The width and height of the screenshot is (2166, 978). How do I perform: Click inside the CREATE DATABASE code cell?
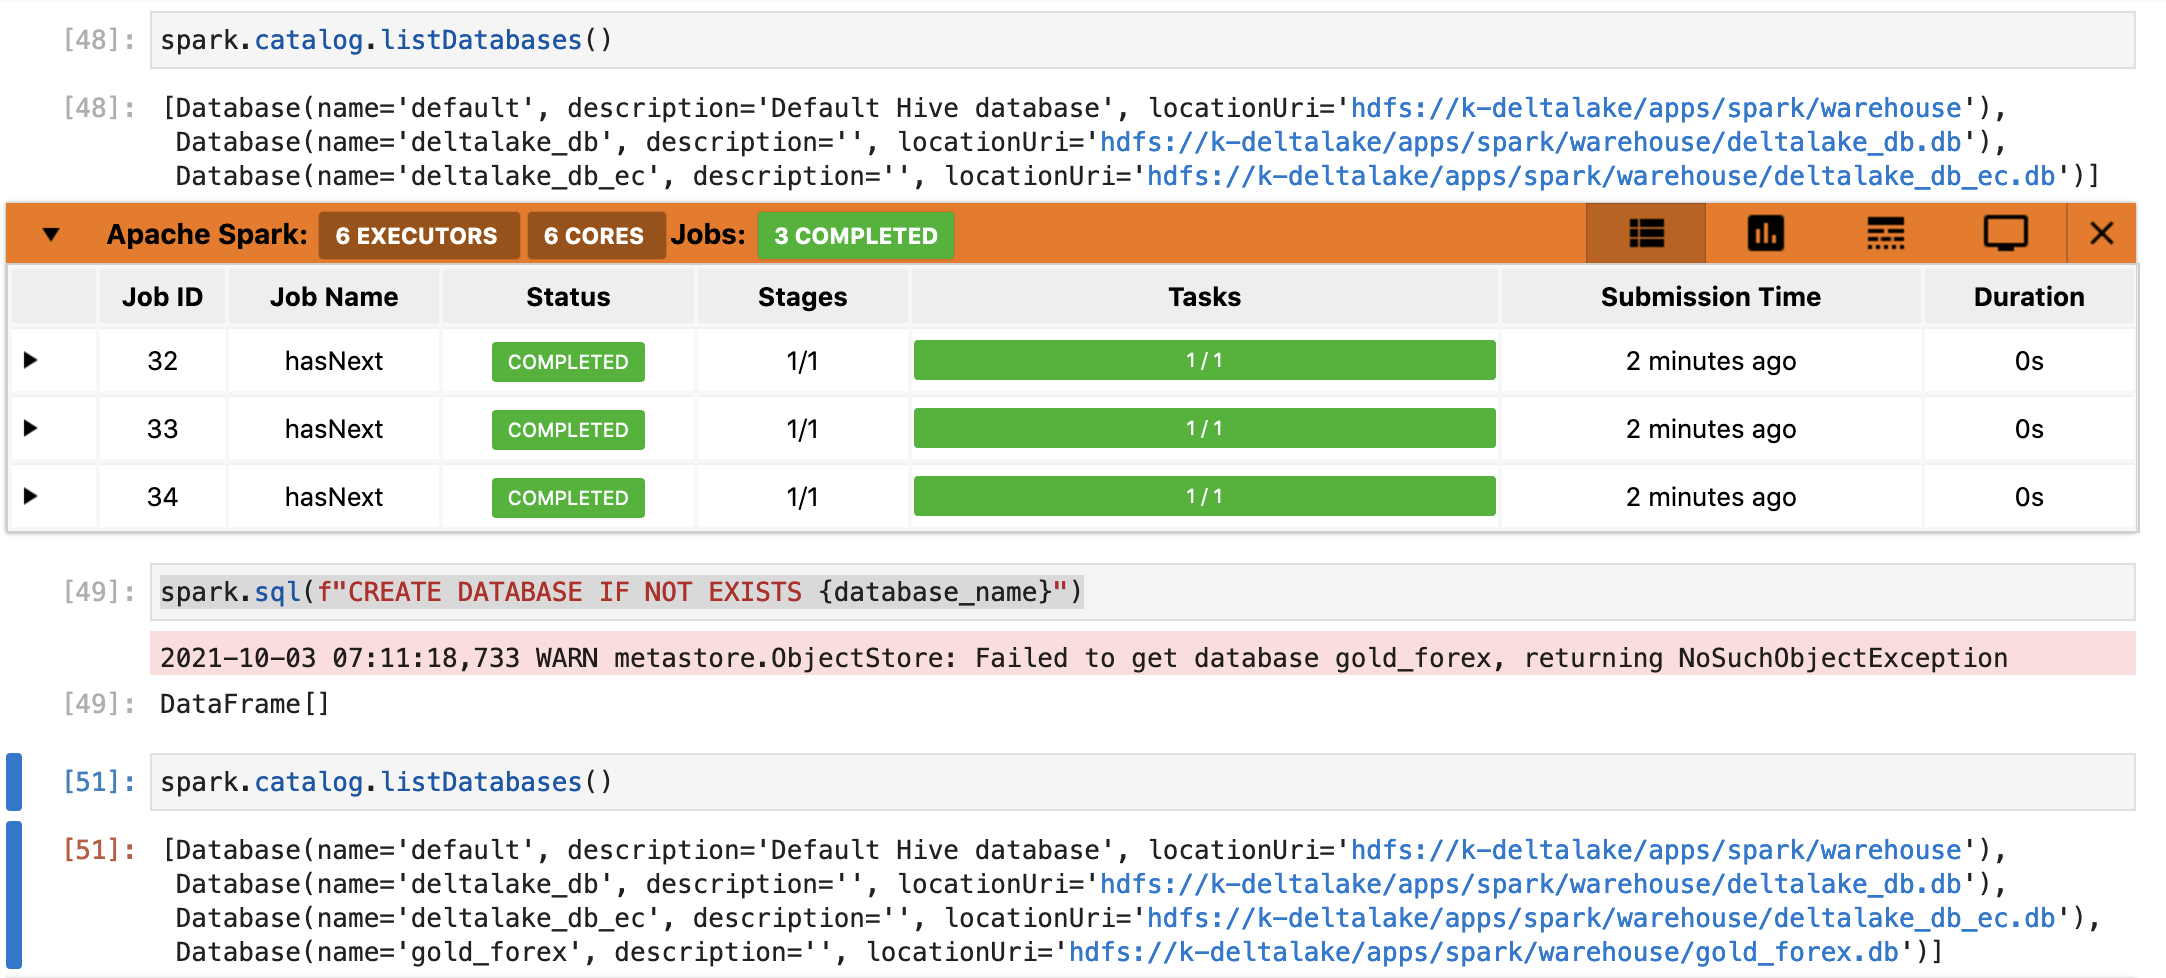[x=1142, y=592]
